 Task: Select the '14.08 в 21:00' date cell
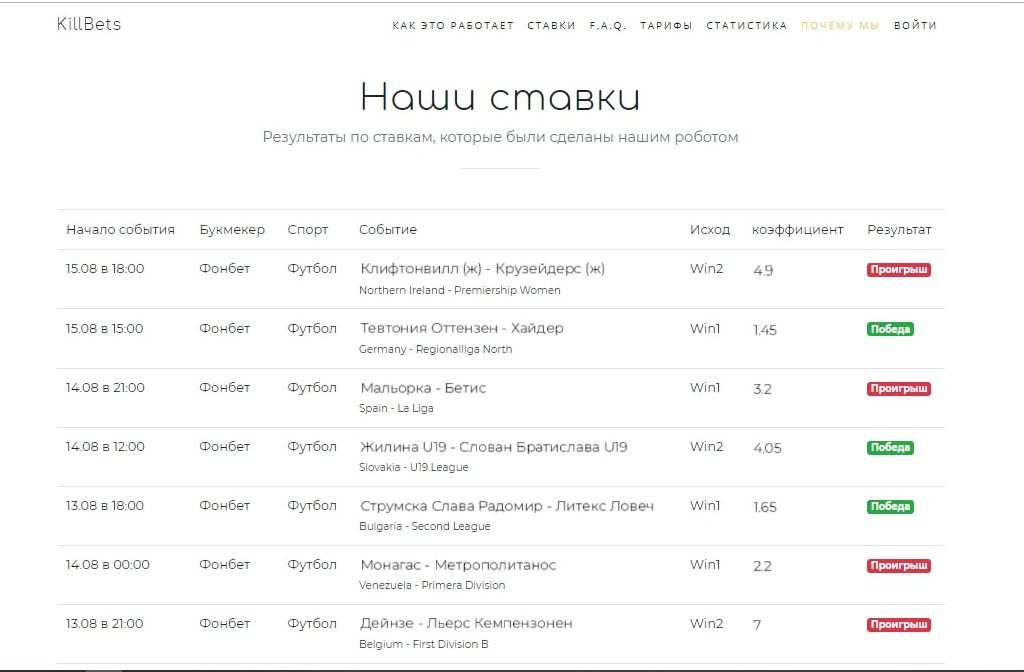point(105,387)
